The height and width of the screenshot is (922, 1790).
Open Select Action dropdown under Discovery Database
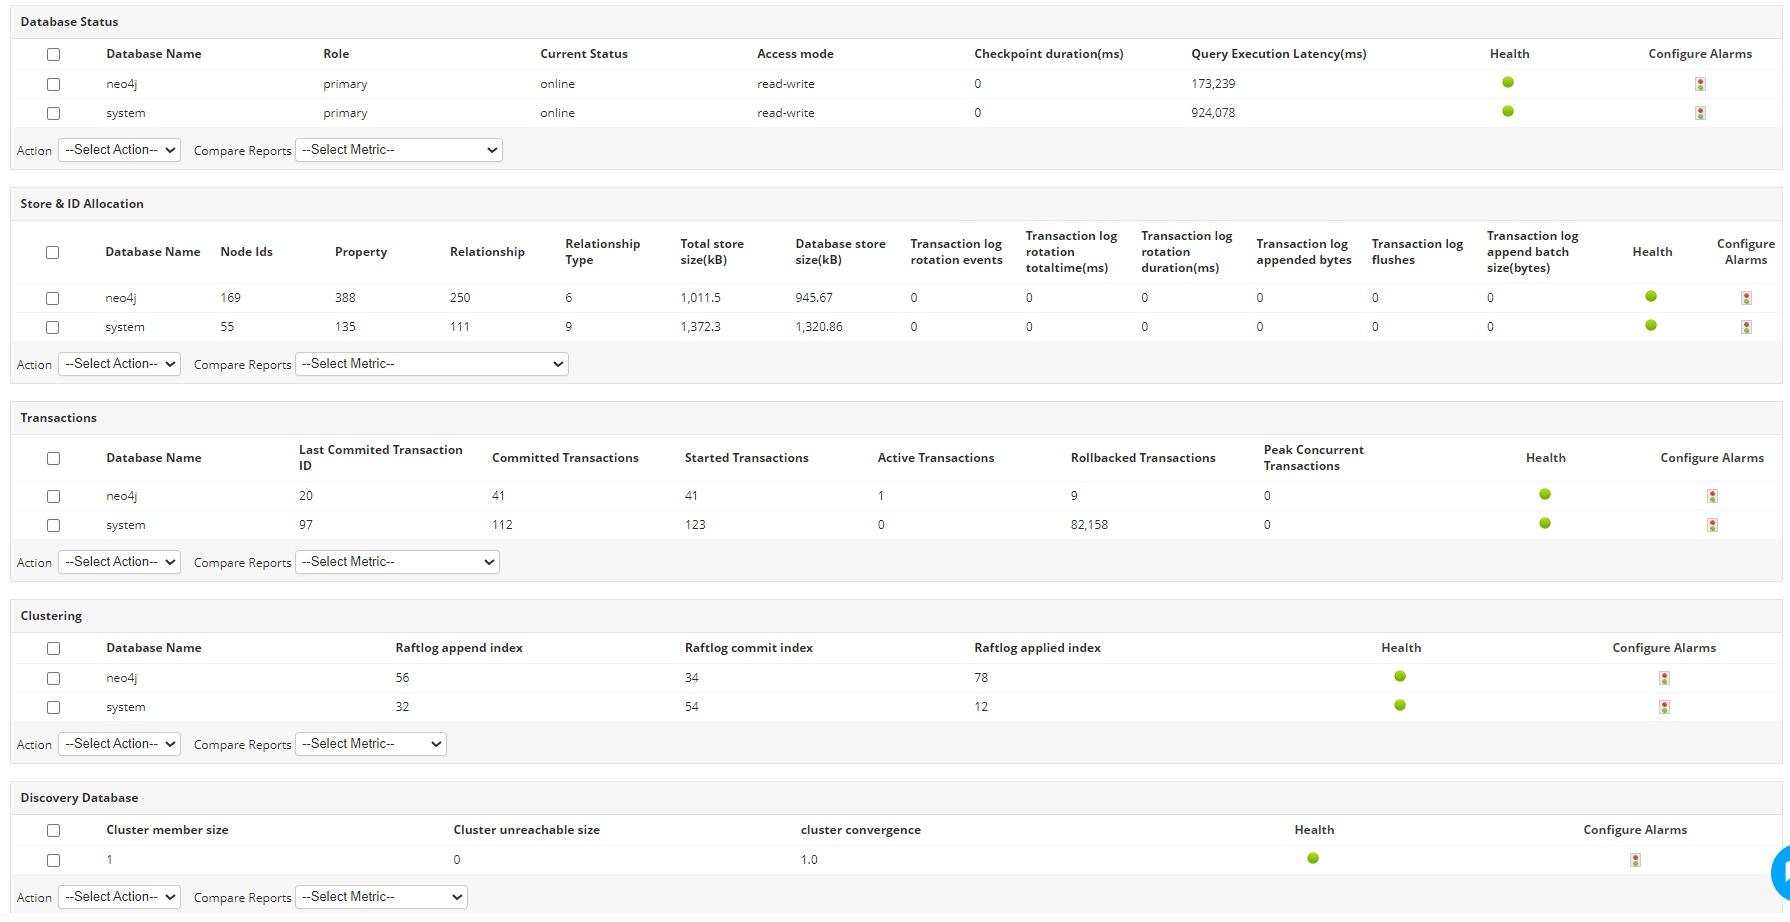click(119, 897)
